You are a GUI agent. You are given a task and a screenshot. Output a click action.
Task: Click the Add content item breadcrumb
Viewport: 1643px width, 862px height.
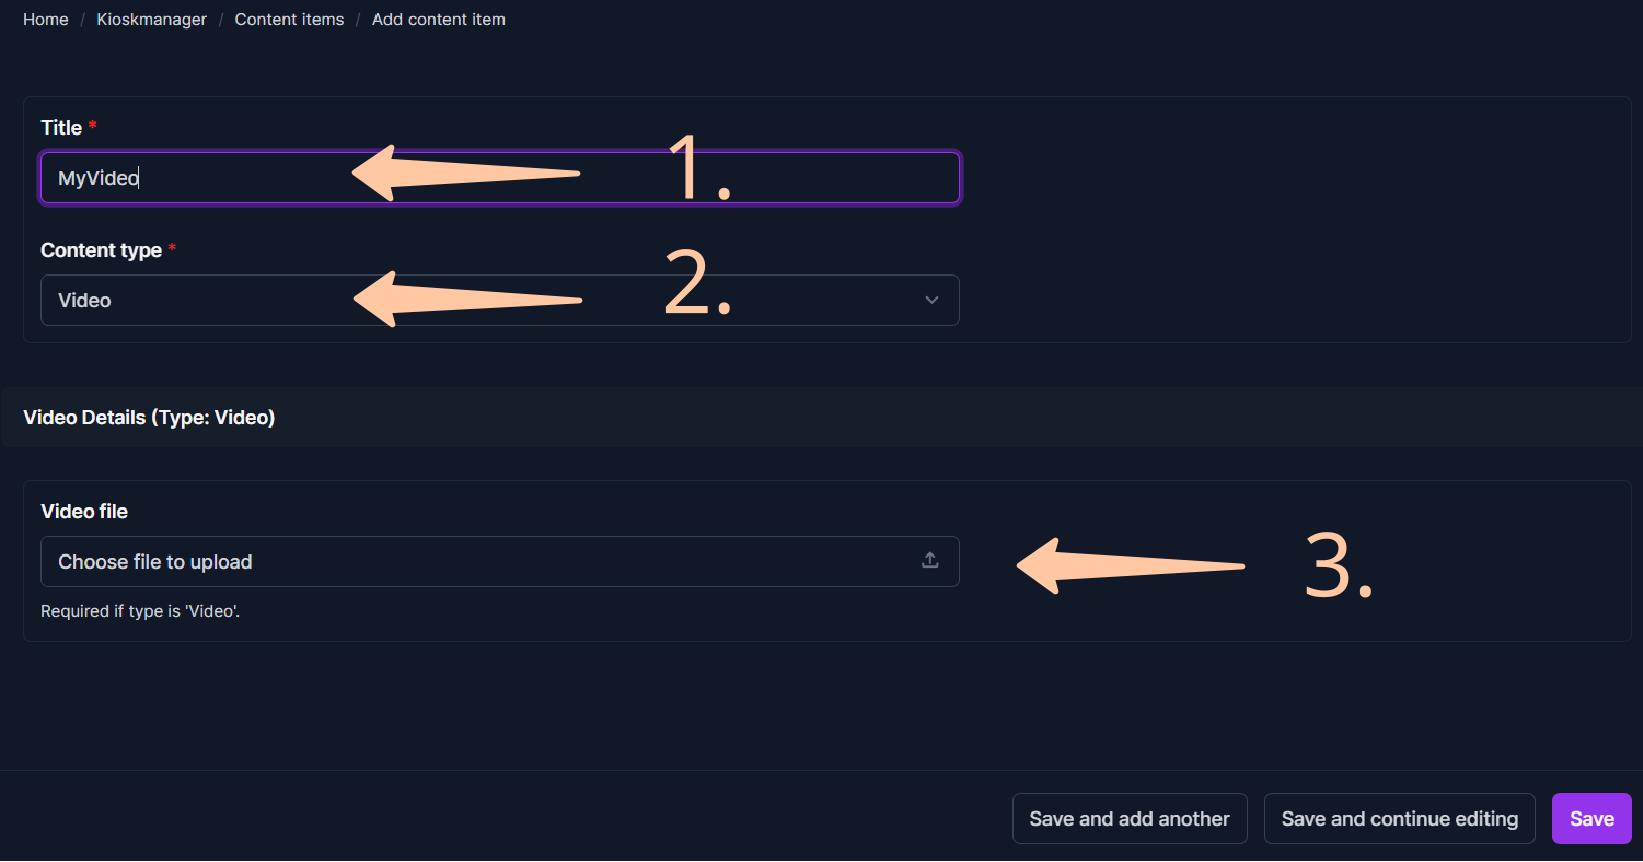pos(438,19)
